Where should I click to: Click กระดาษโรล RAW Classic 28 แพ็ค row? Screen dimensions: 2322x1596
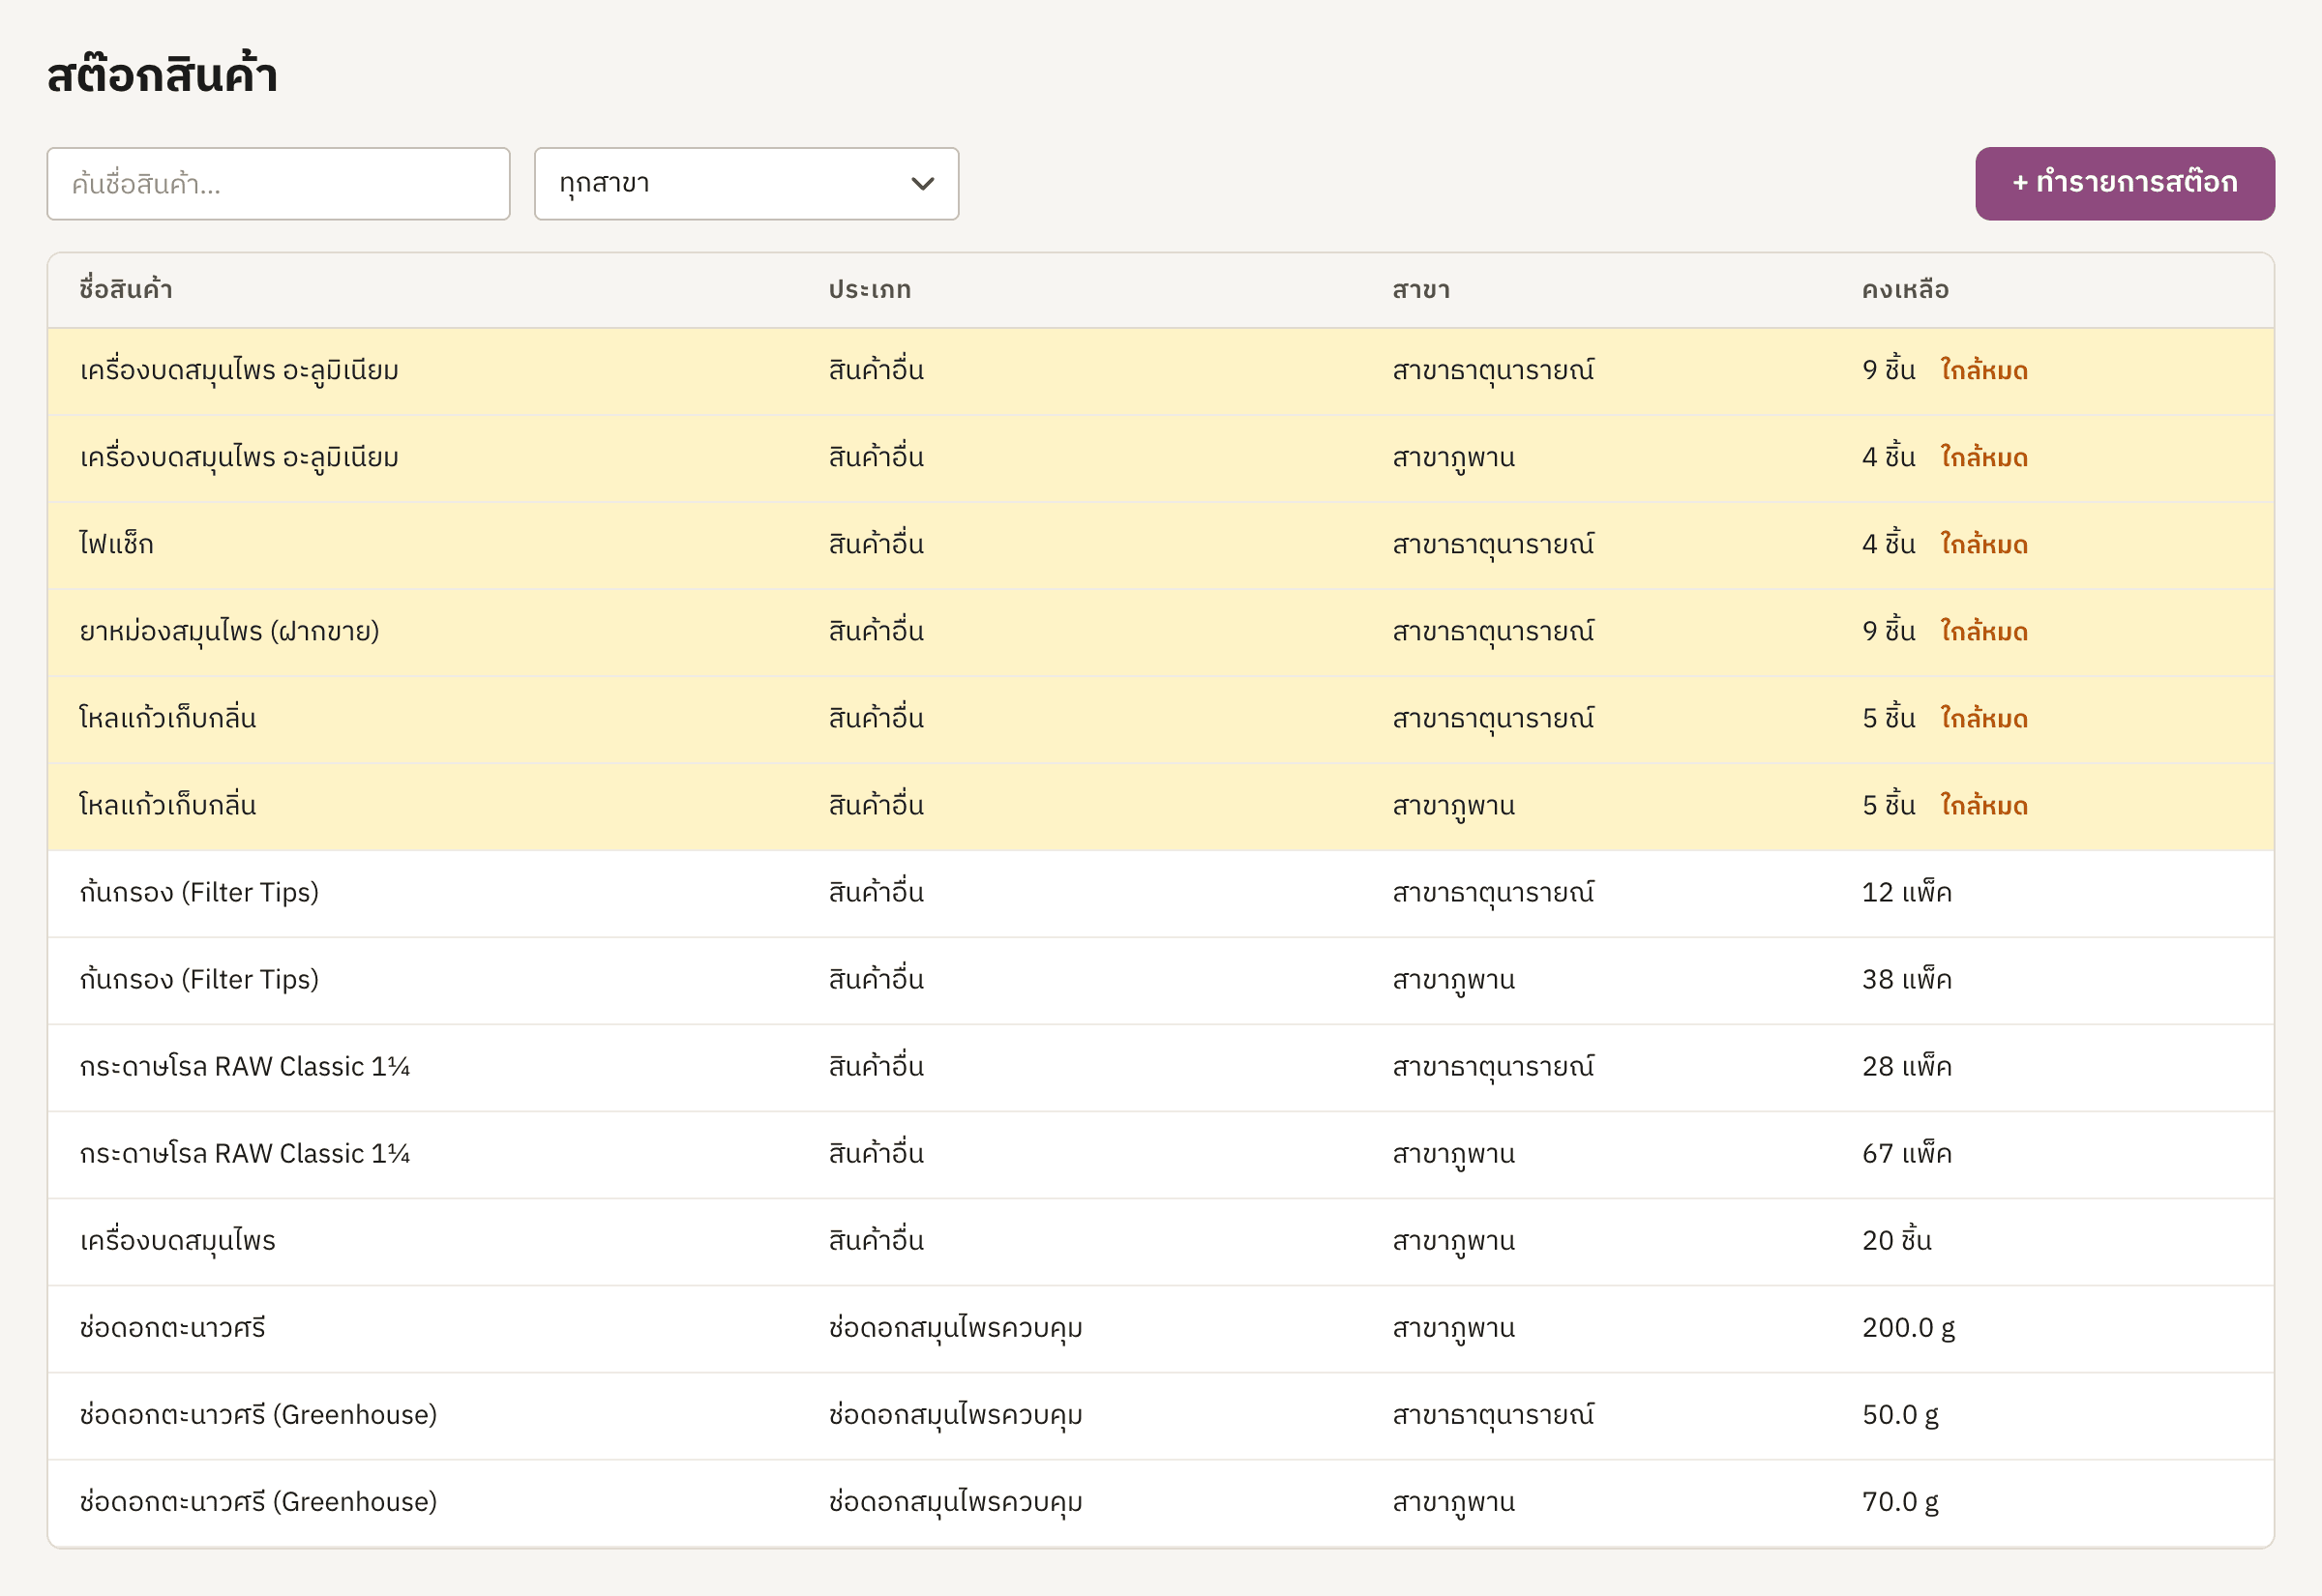click(x=1160, y=1067)
